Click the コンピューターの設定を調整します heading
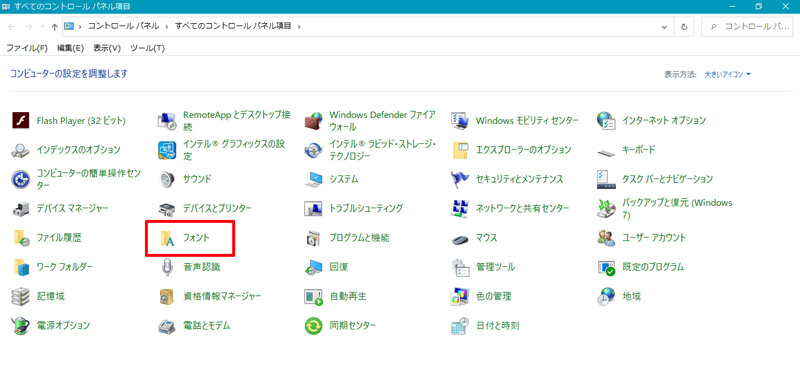The image size is (800, 369). [69, 74]
